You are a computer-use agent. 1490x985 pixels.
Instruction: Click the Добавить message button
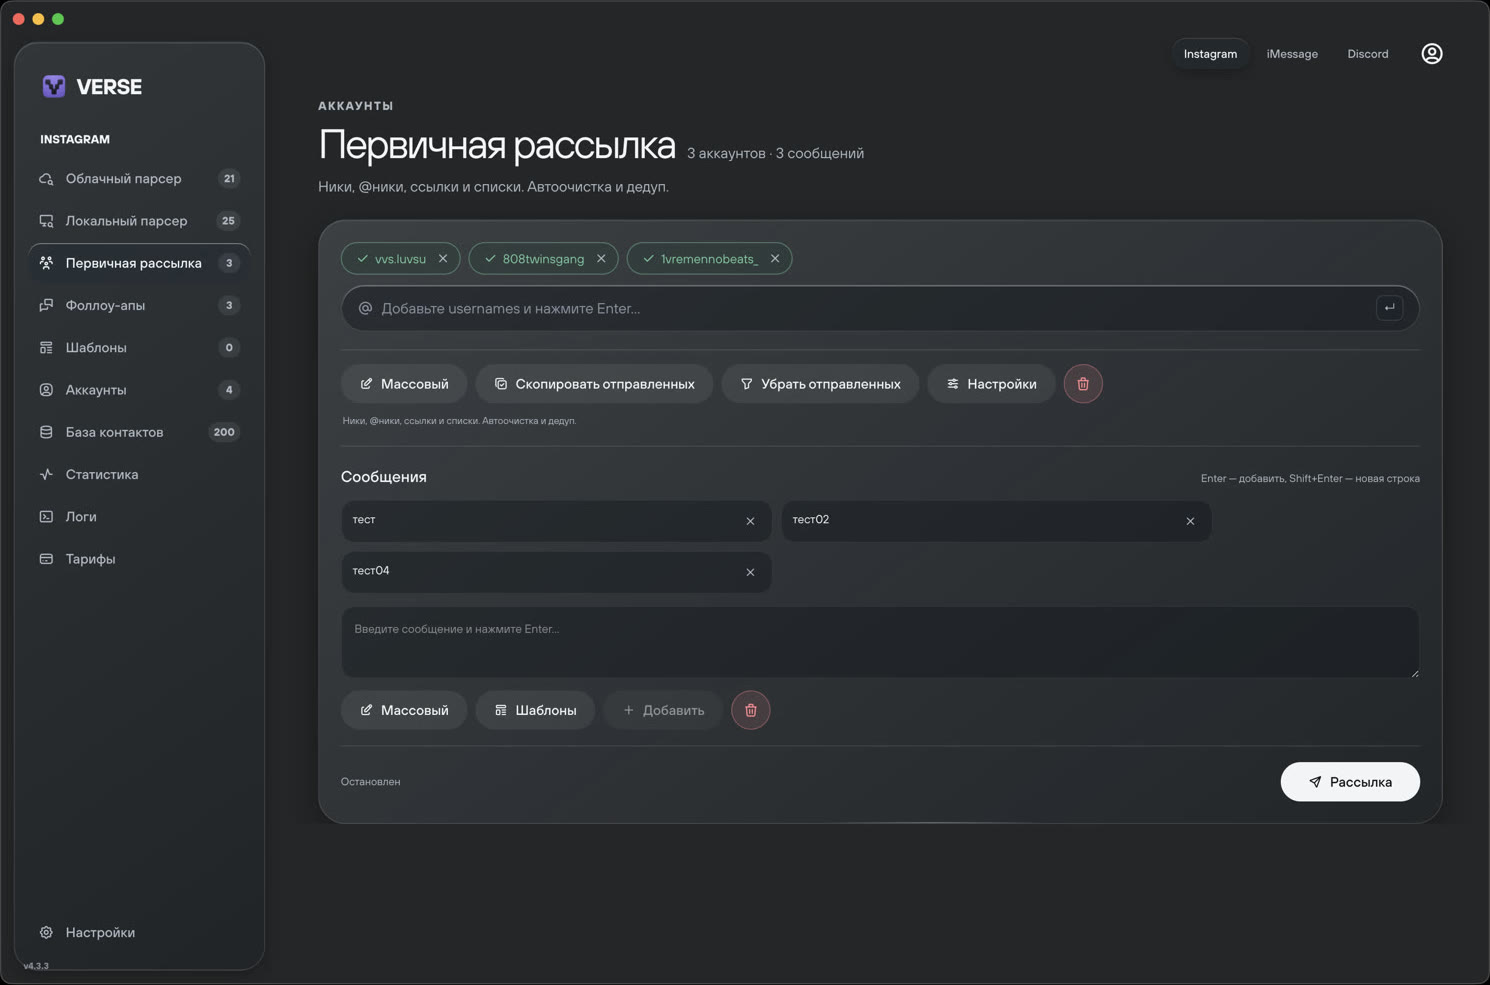[x=663, y=710]
